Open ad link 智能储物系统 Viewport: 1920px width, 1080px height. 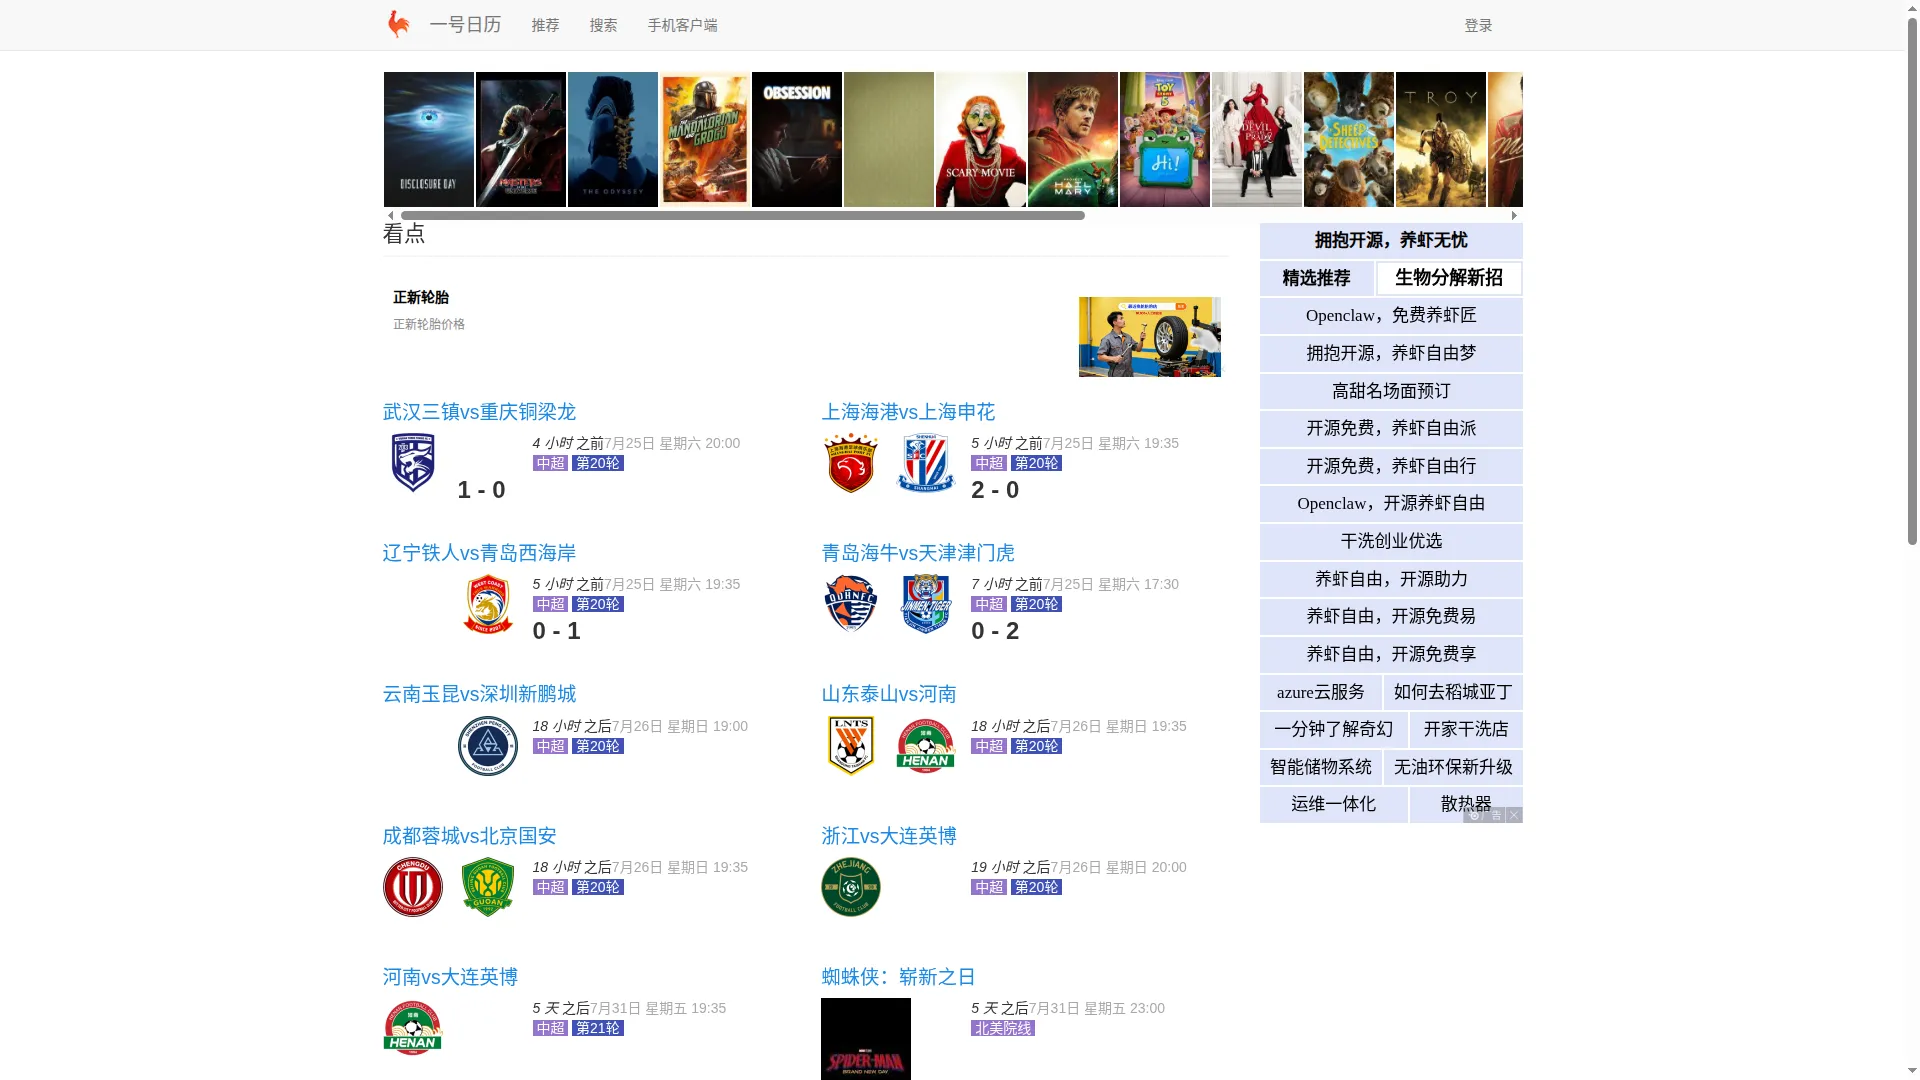1321,767
